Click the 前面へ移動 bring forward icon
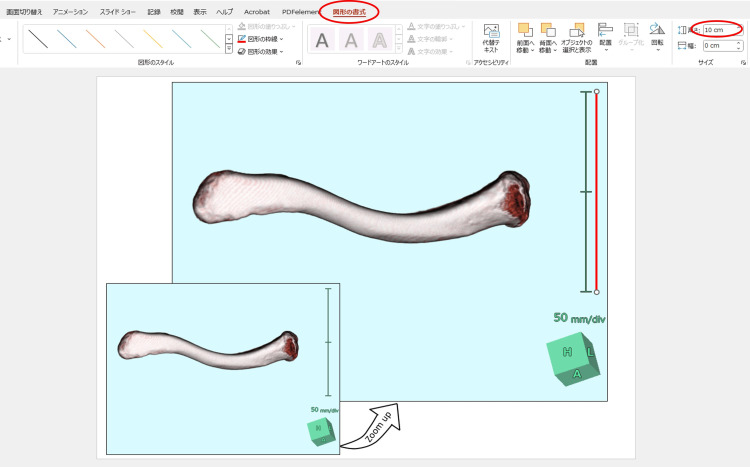This screenshot has height=467, width=750. tap(525, 30)
